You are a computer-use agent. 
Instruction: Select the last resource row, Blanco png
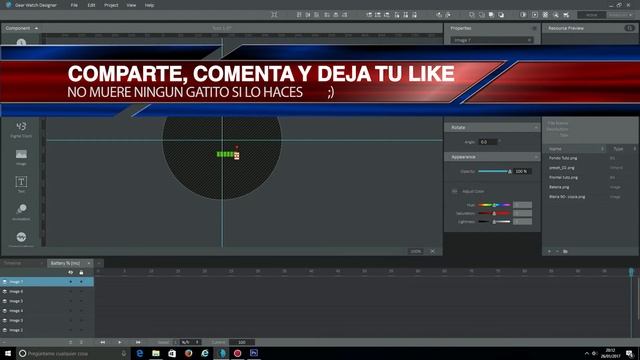click(x=590, y=197)
